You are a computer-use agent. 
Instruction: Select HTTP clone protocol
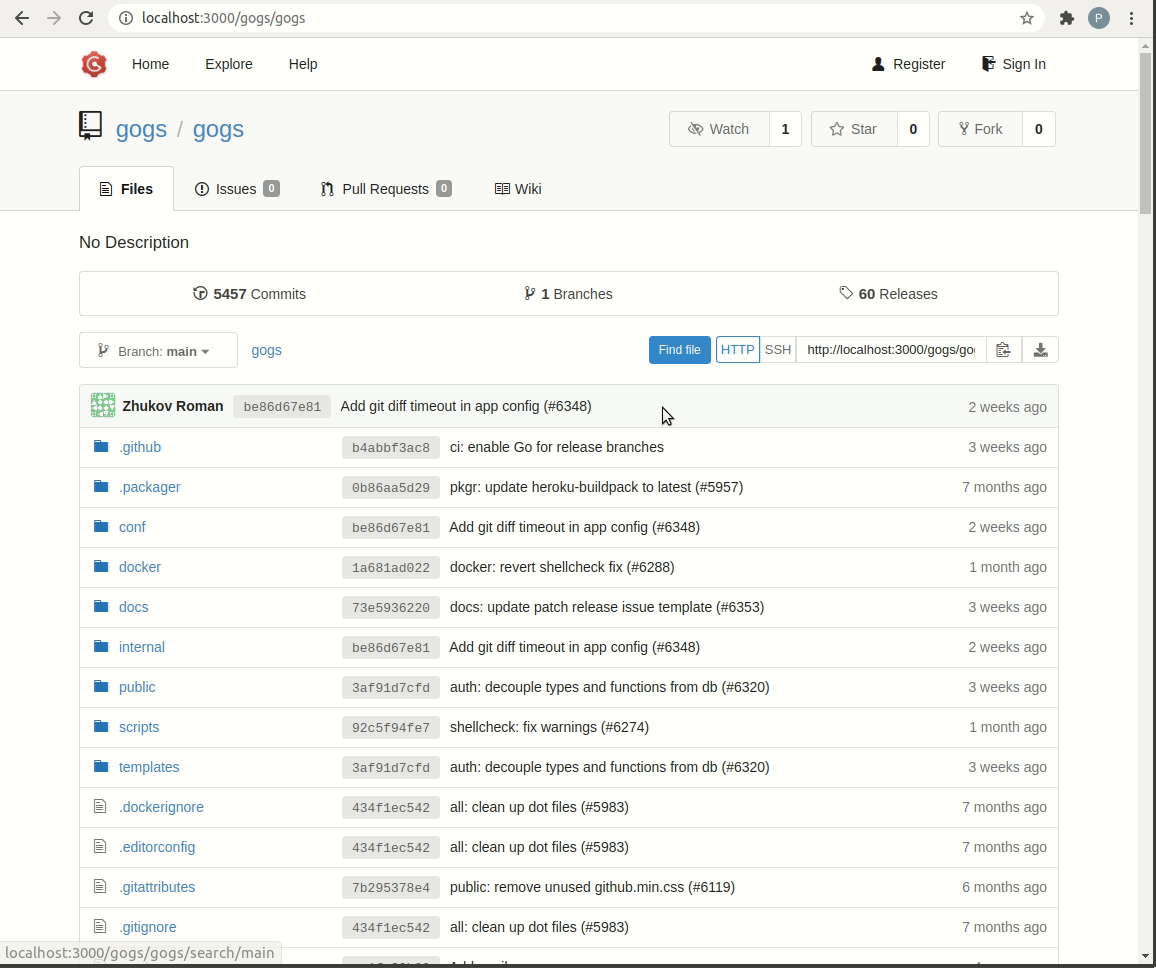coord(737,350)
